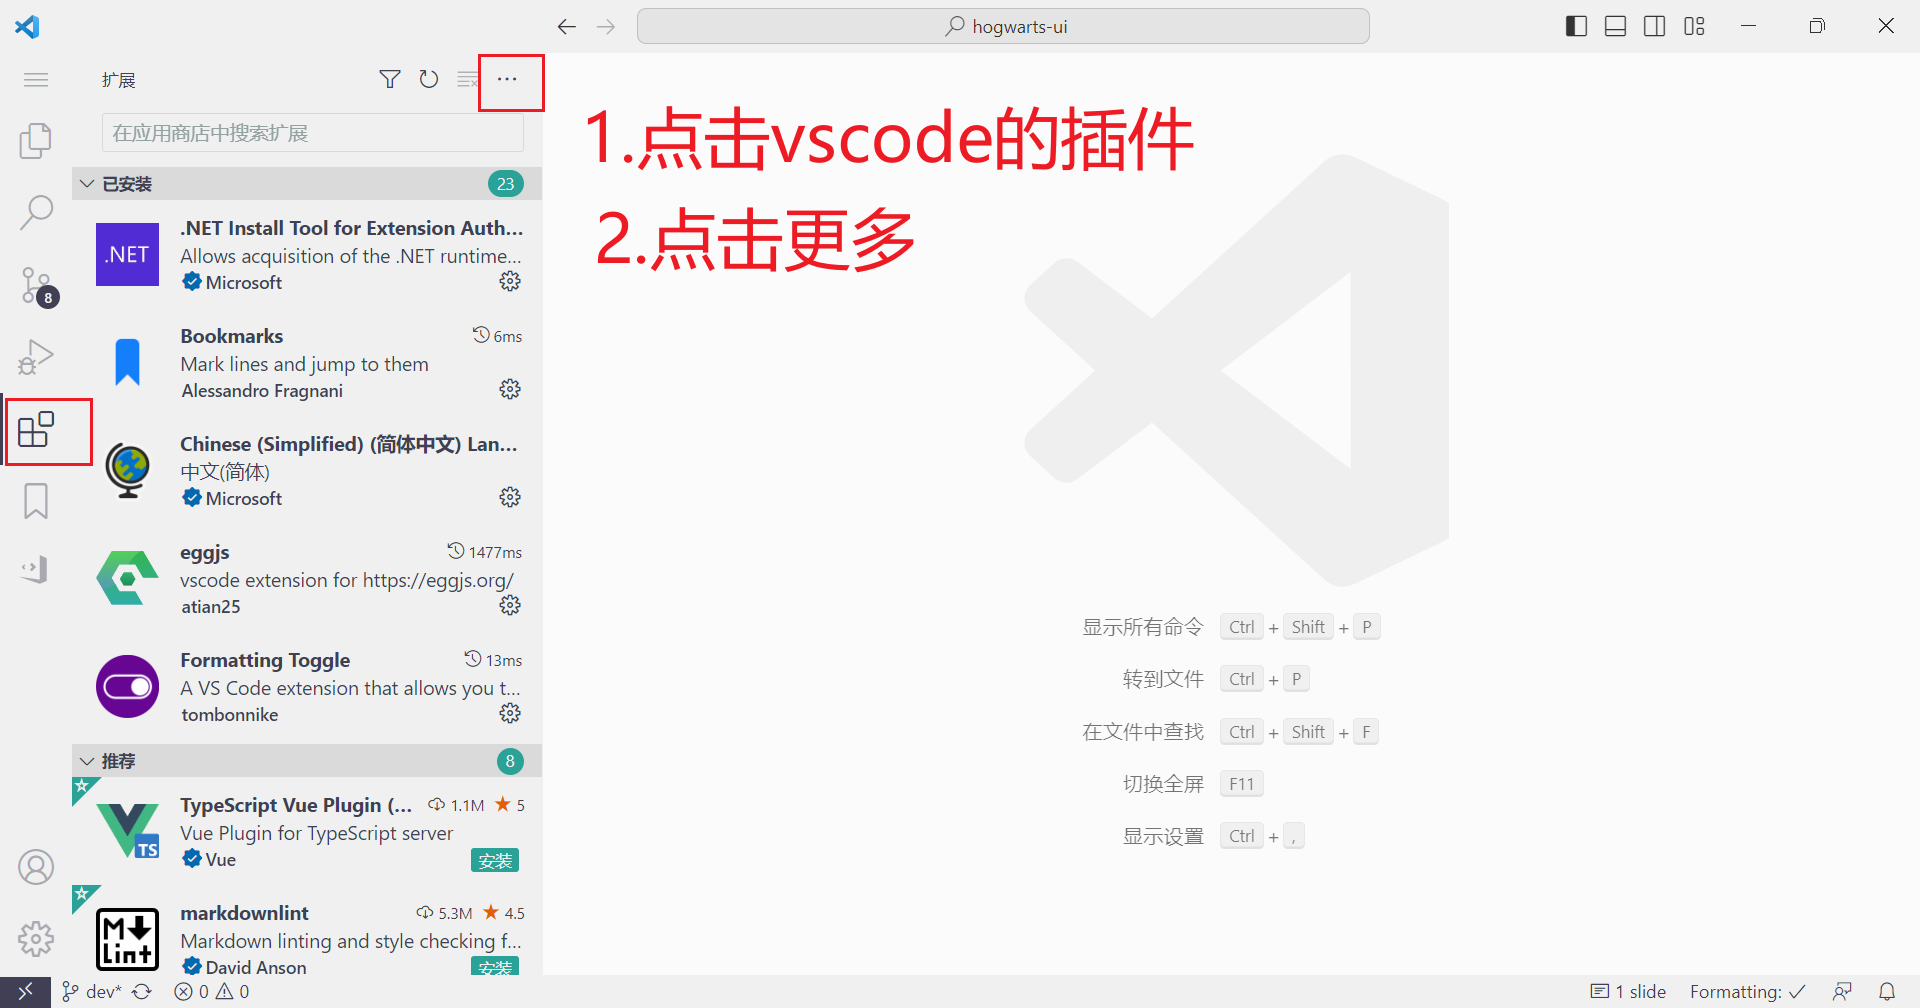Toggle the primary side bar layout button

pyautogui.click(x=1576, y=26)
